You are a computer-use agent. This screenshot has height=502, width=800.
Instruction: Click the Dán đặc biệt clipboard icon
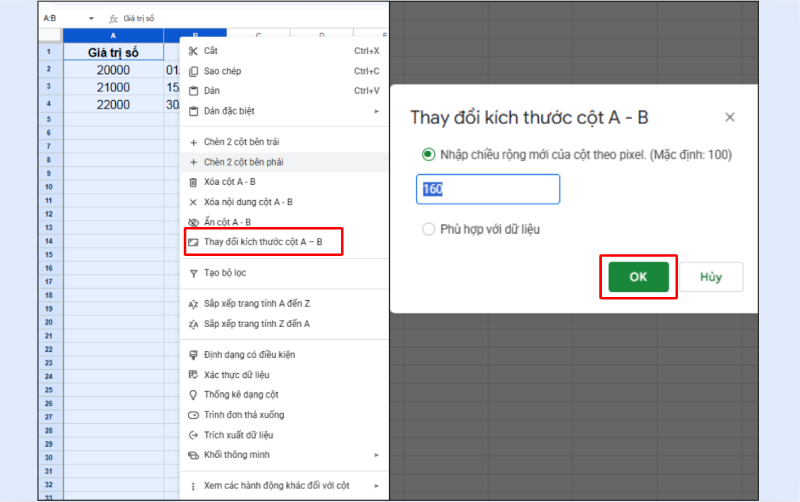tap(193, 111)
